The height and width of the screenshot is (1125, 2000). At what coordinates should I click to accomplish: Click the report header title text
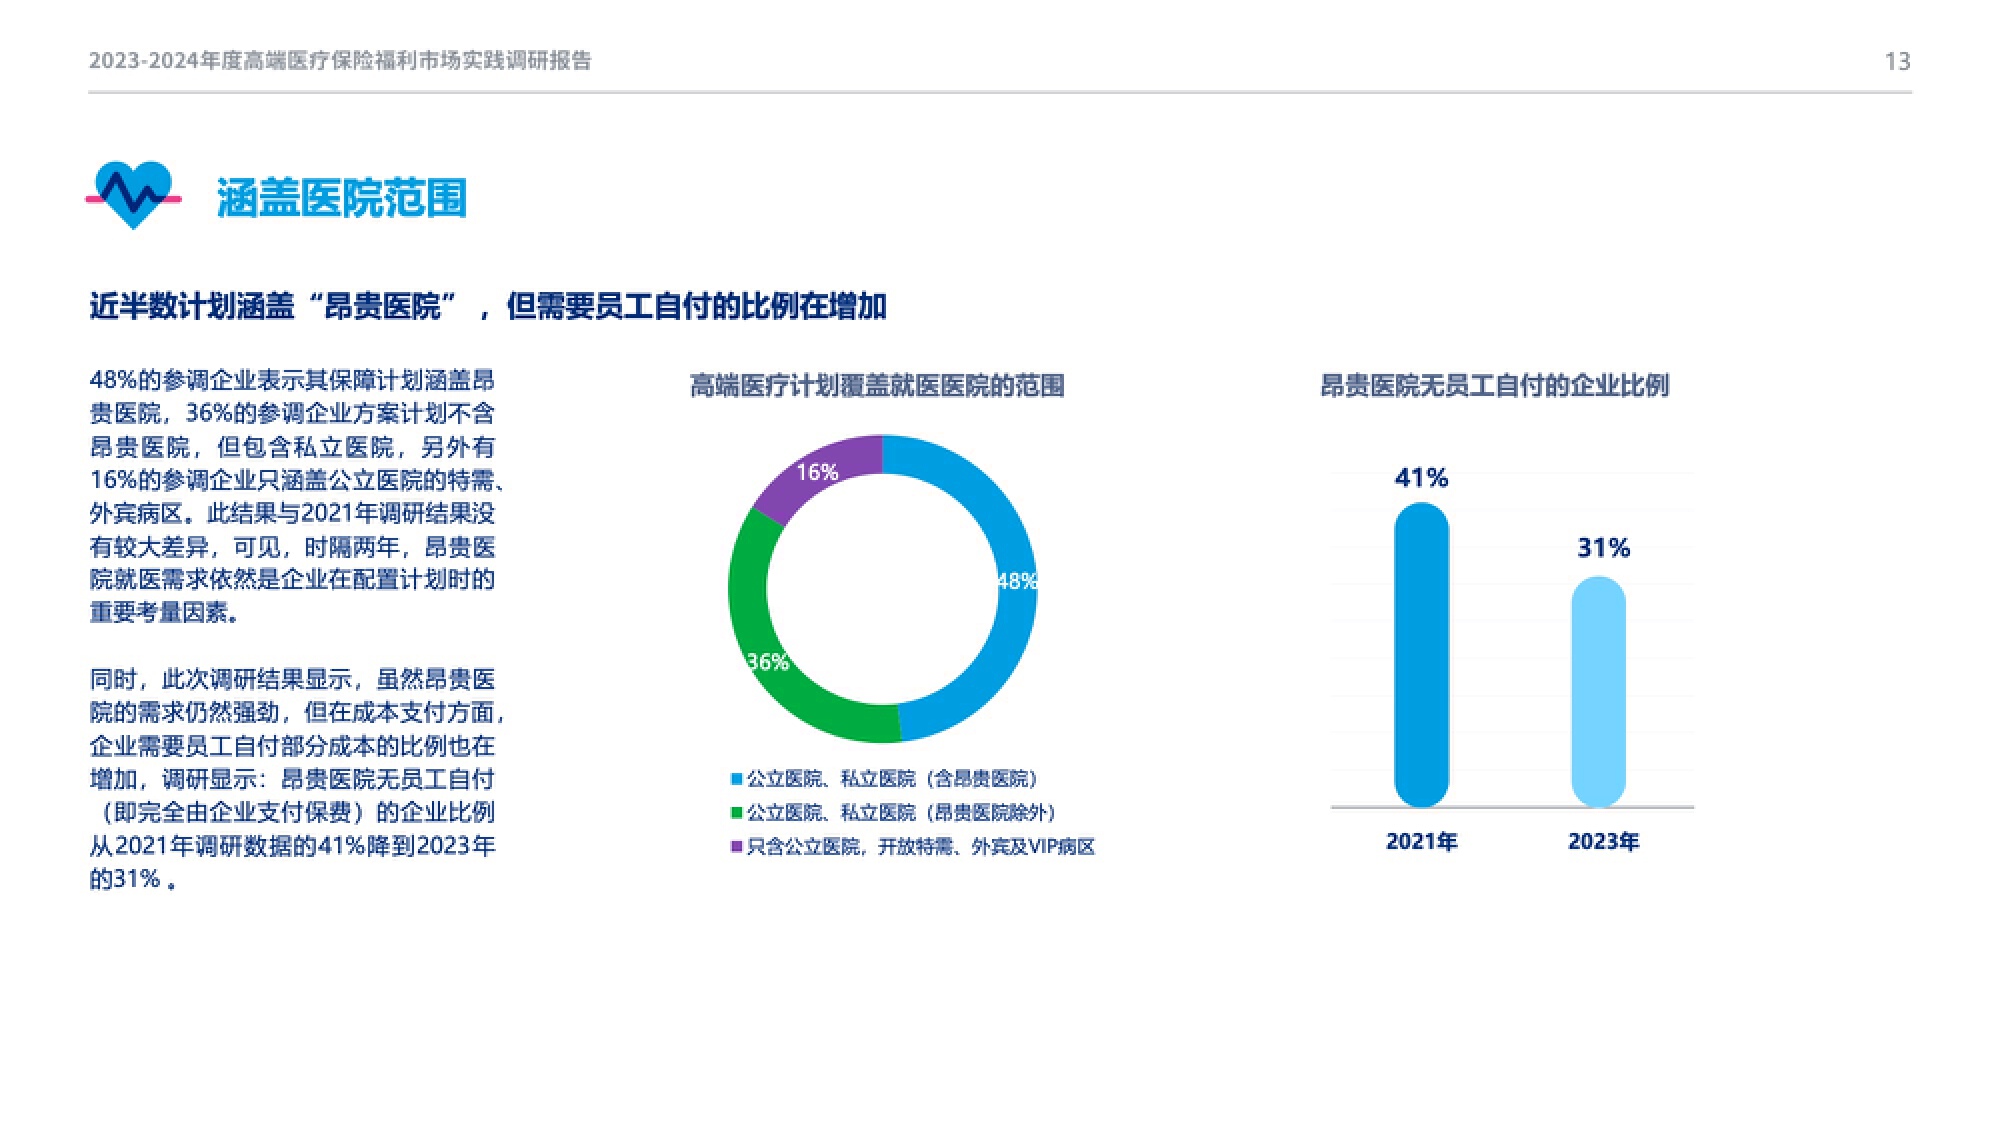click(340, 61)
